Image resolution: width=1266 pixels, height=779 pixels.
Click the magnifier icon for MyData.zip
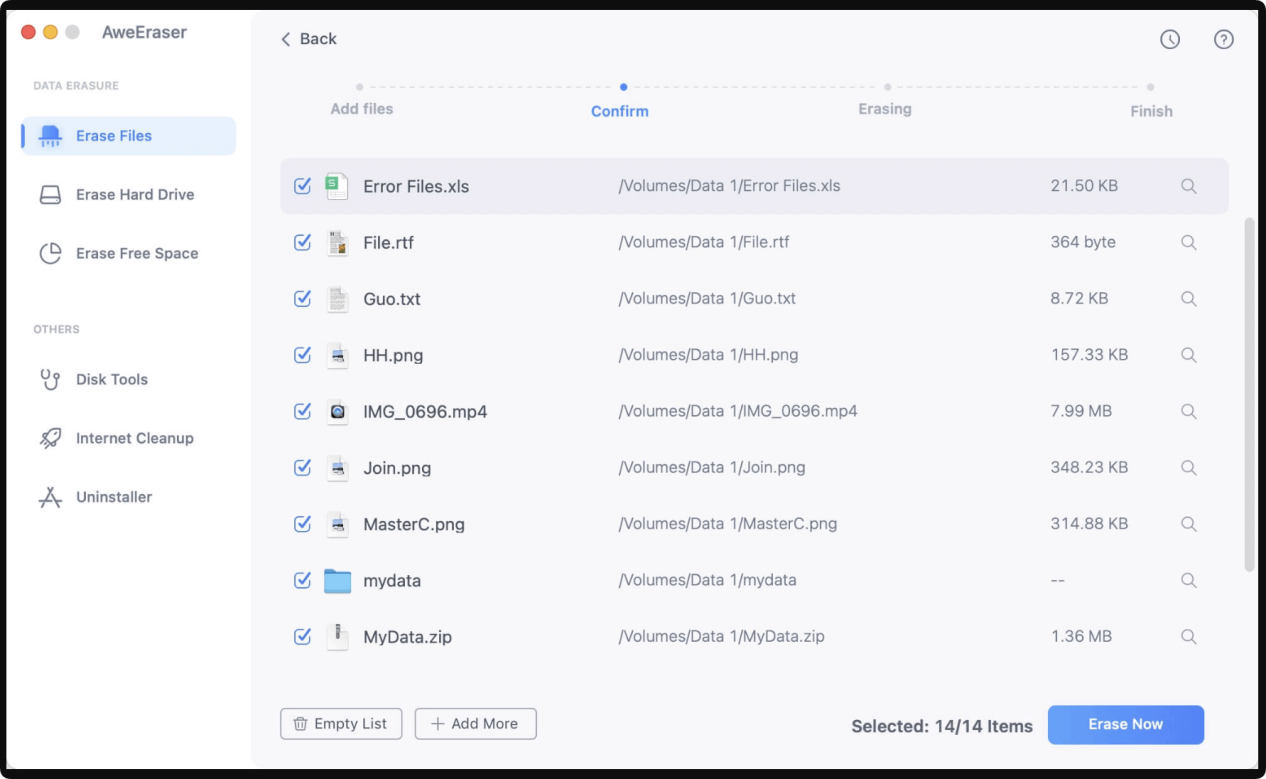click(x=1188, y=636)
